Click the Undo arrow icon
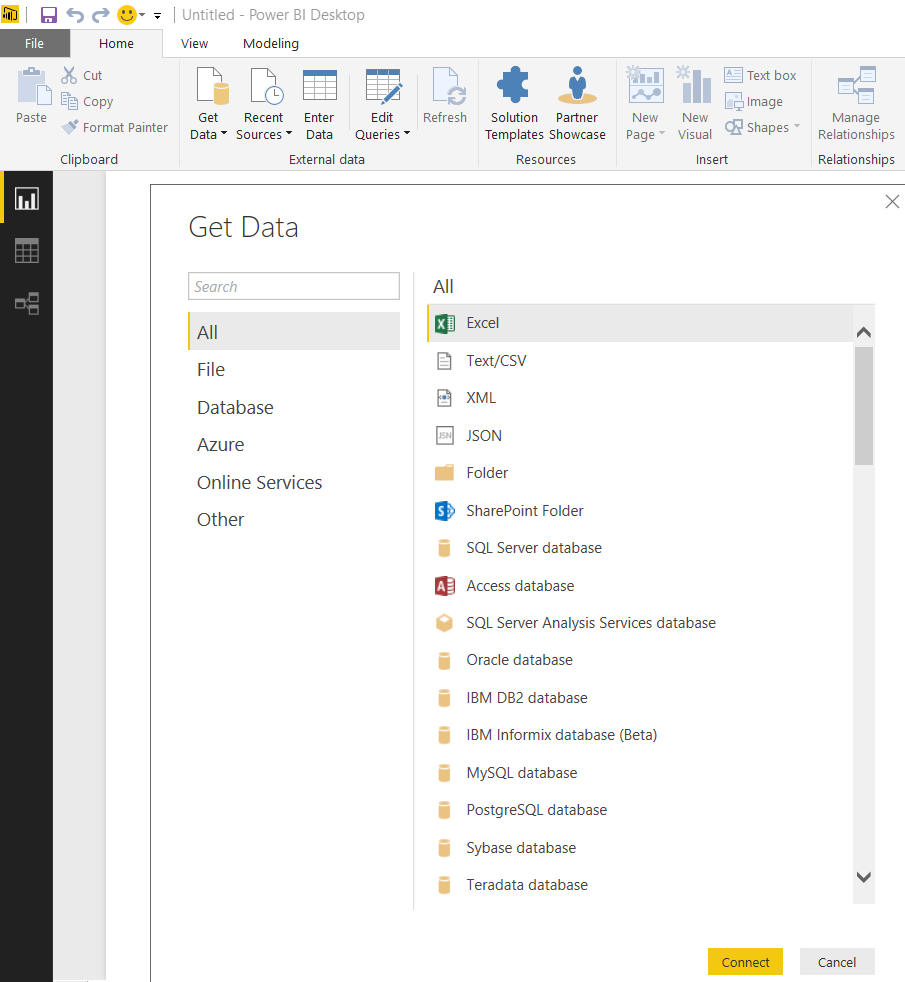905x982 pixels. 75,15
